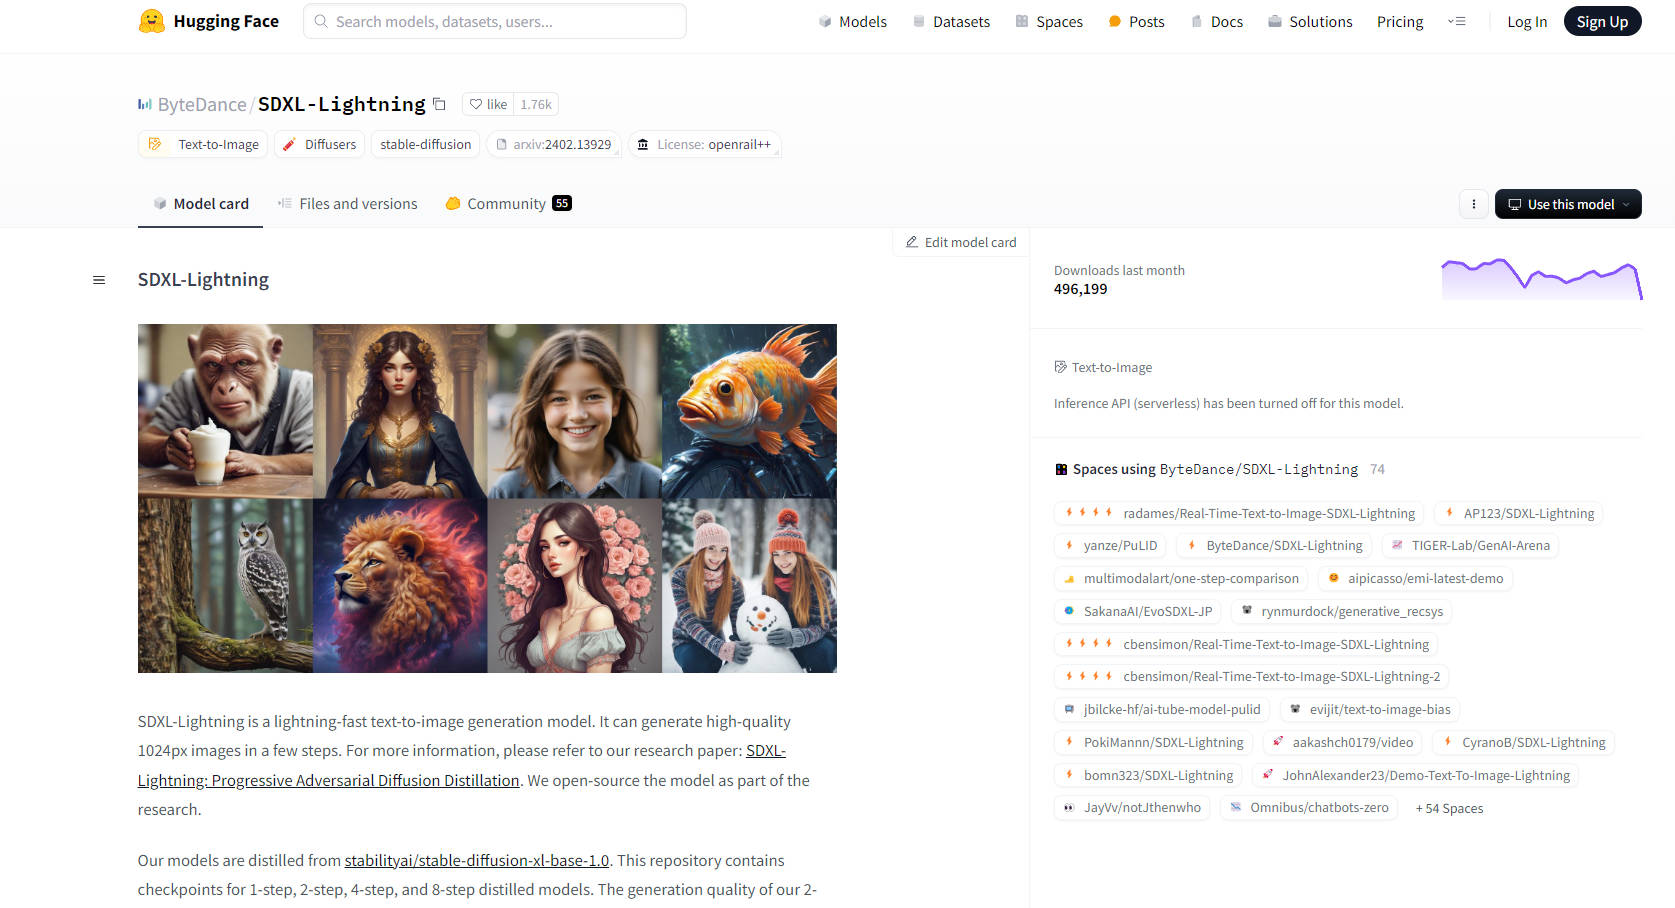
Task: Focus the search models input field
Action: 495,21
